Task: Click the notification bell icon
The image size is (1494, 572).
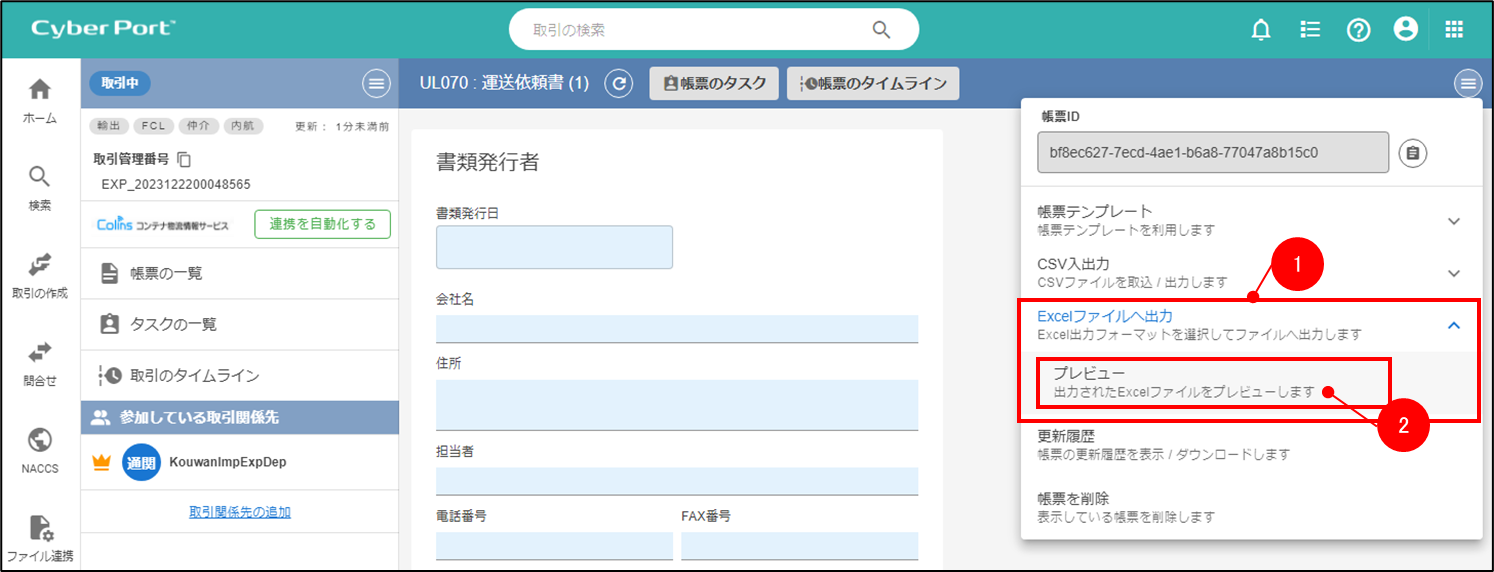Action: point(1261,30)
